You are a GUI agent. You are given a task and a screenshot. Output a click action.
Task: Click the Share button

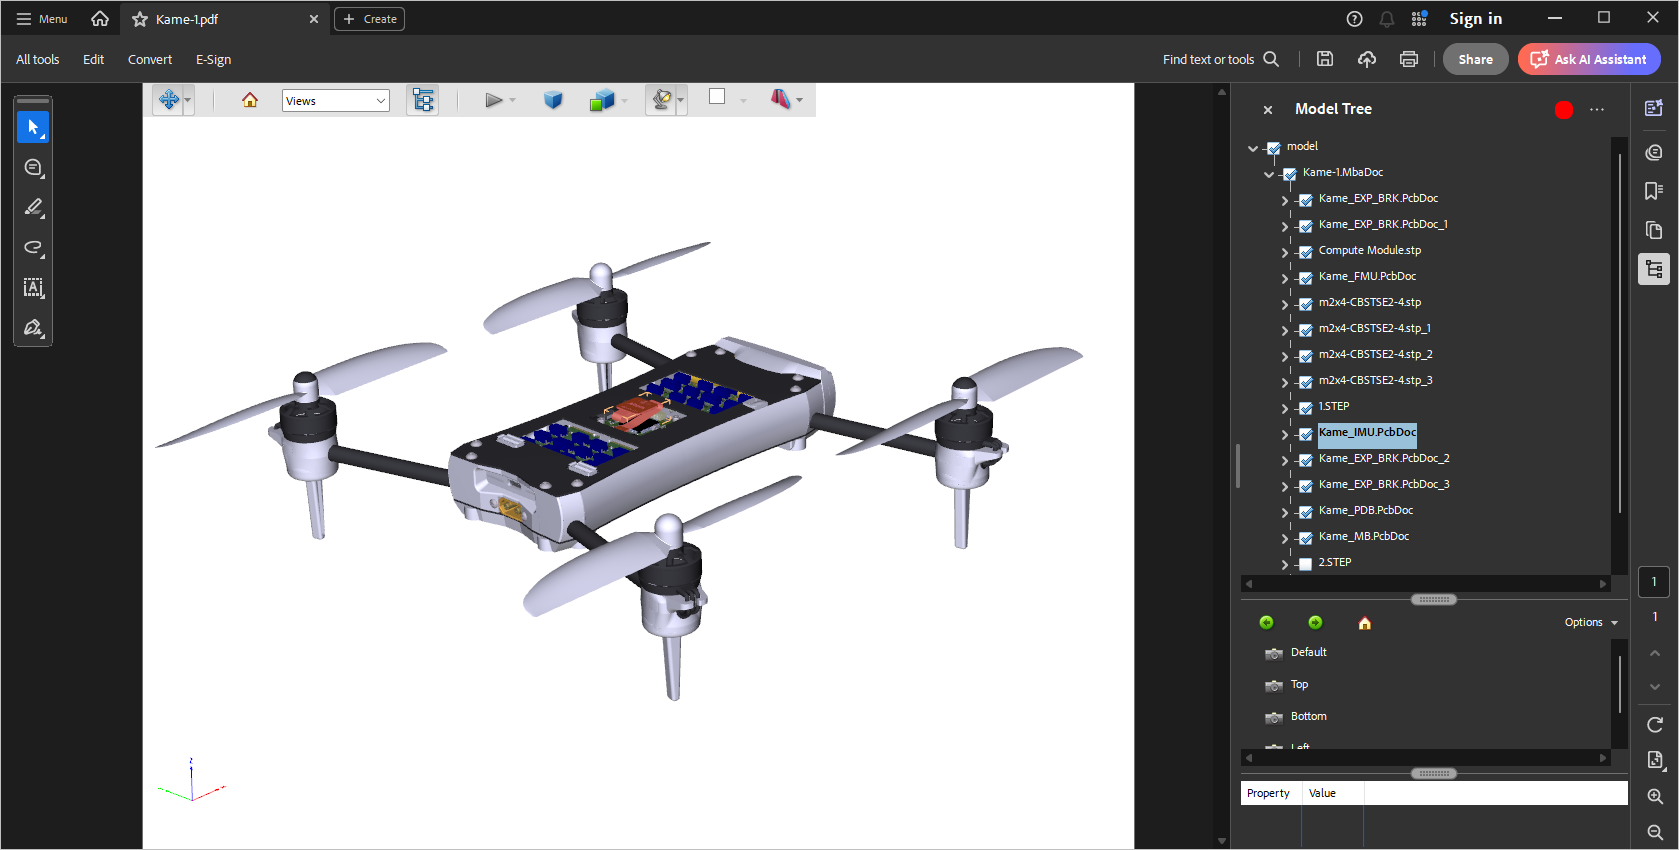click(x=1475, y=59)
